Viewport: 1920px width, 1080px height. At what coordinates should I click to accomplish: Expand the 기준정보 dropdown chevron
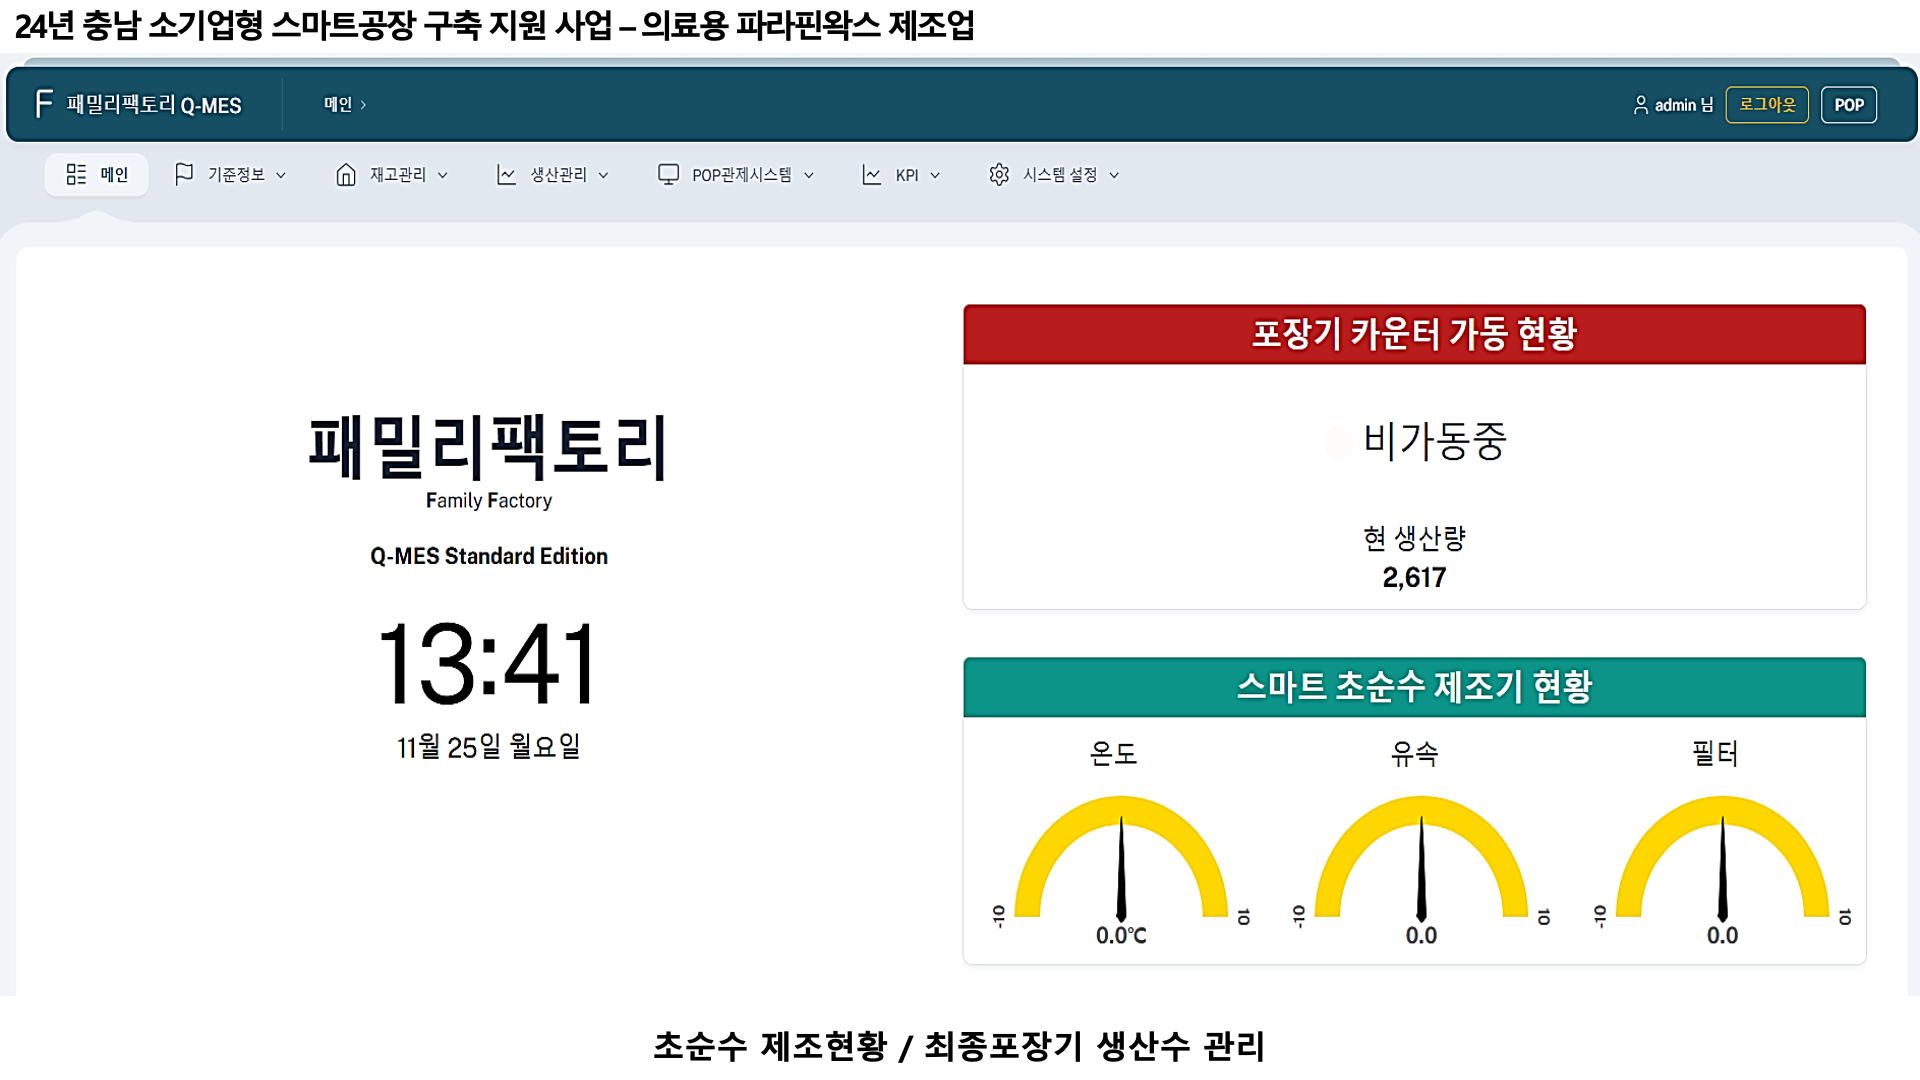pyautogui.click(x=281, y=175)
